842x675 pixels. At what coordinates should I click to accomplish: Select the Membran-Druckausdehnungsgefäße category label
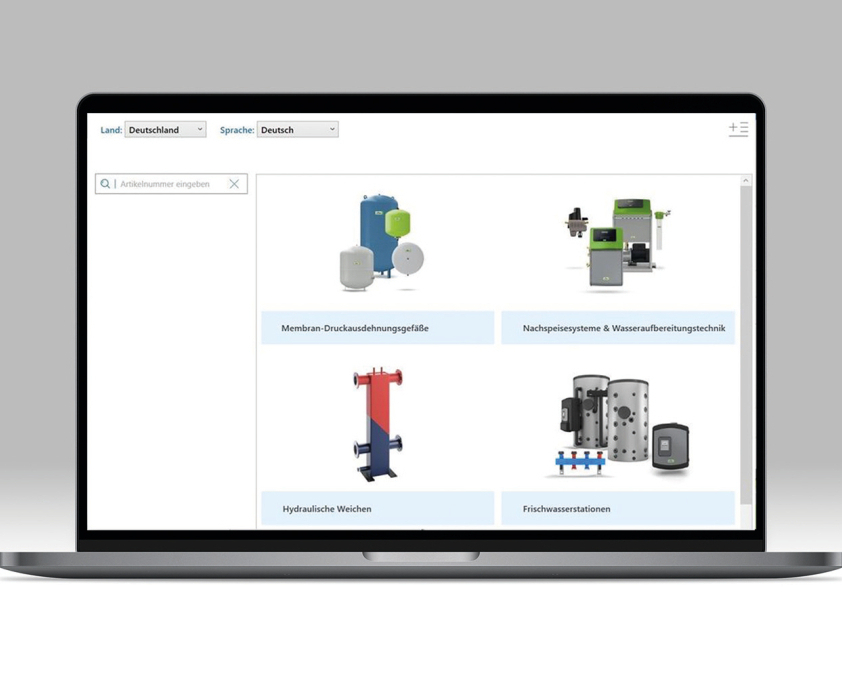pyautogui.click(x=378, y=328)
